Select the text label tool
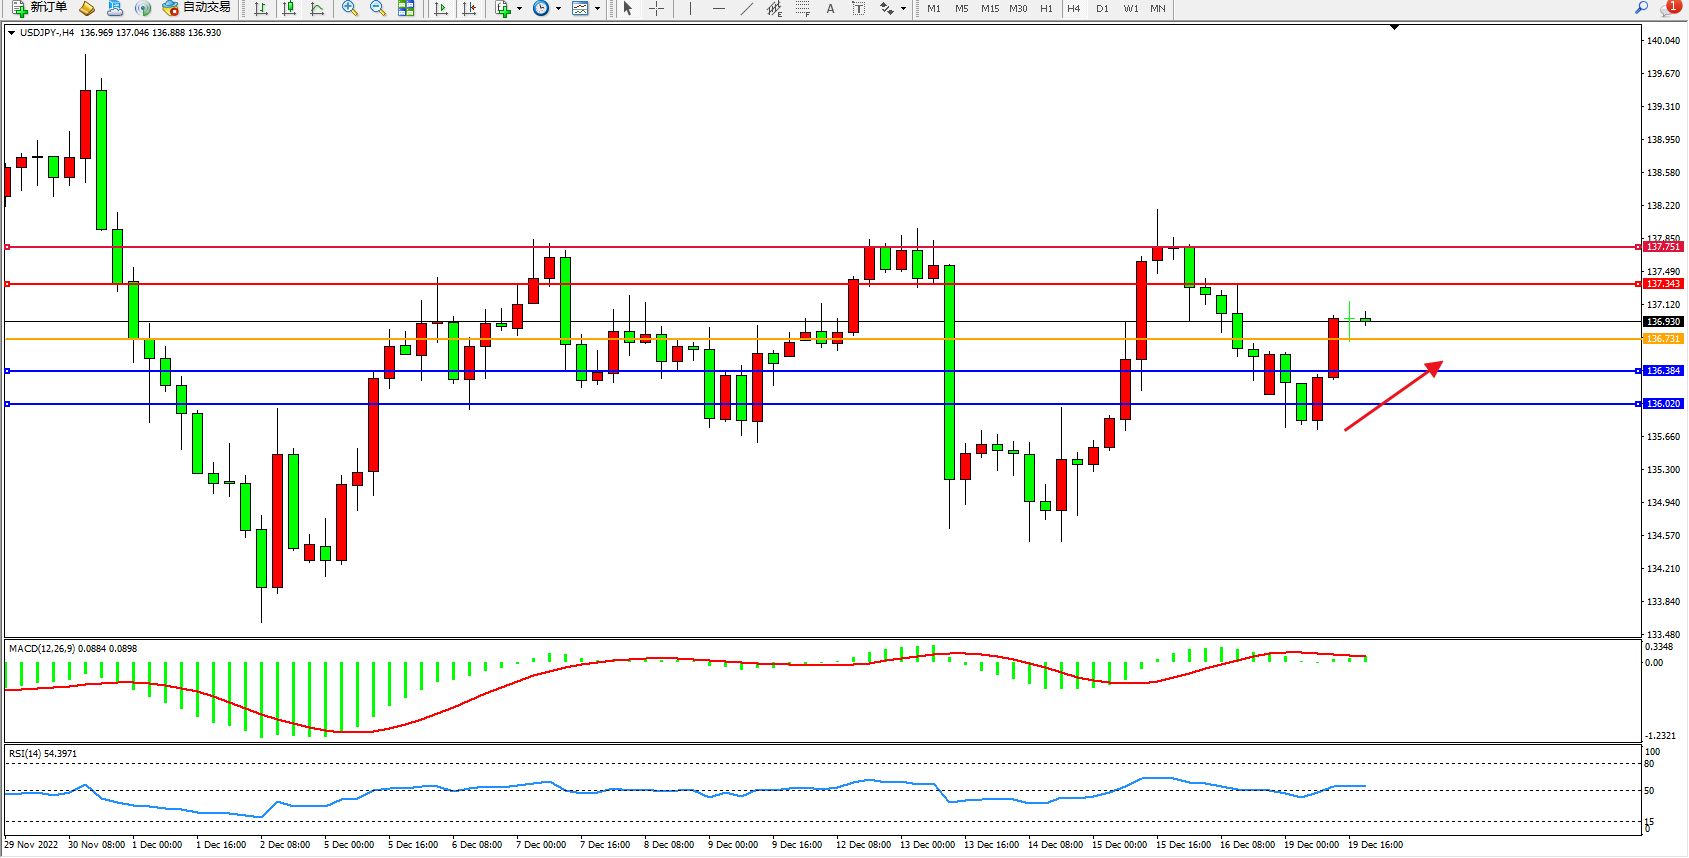 pos(830,8)
